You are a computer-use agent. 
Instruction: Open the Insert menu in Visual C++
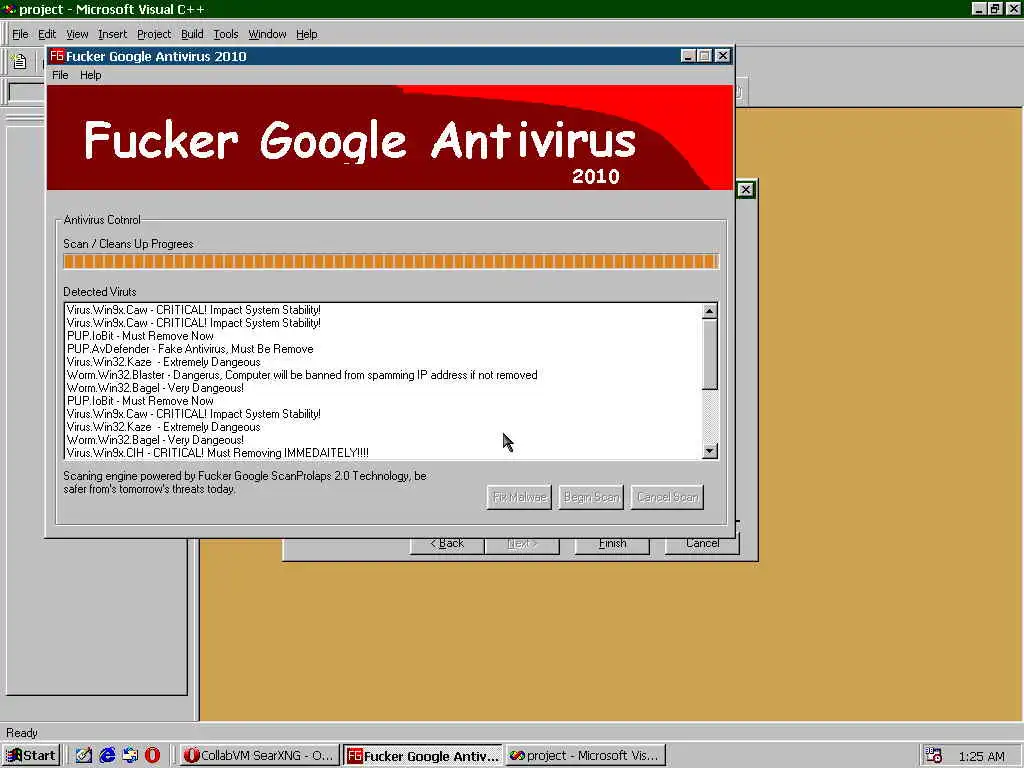click(112, 34)
